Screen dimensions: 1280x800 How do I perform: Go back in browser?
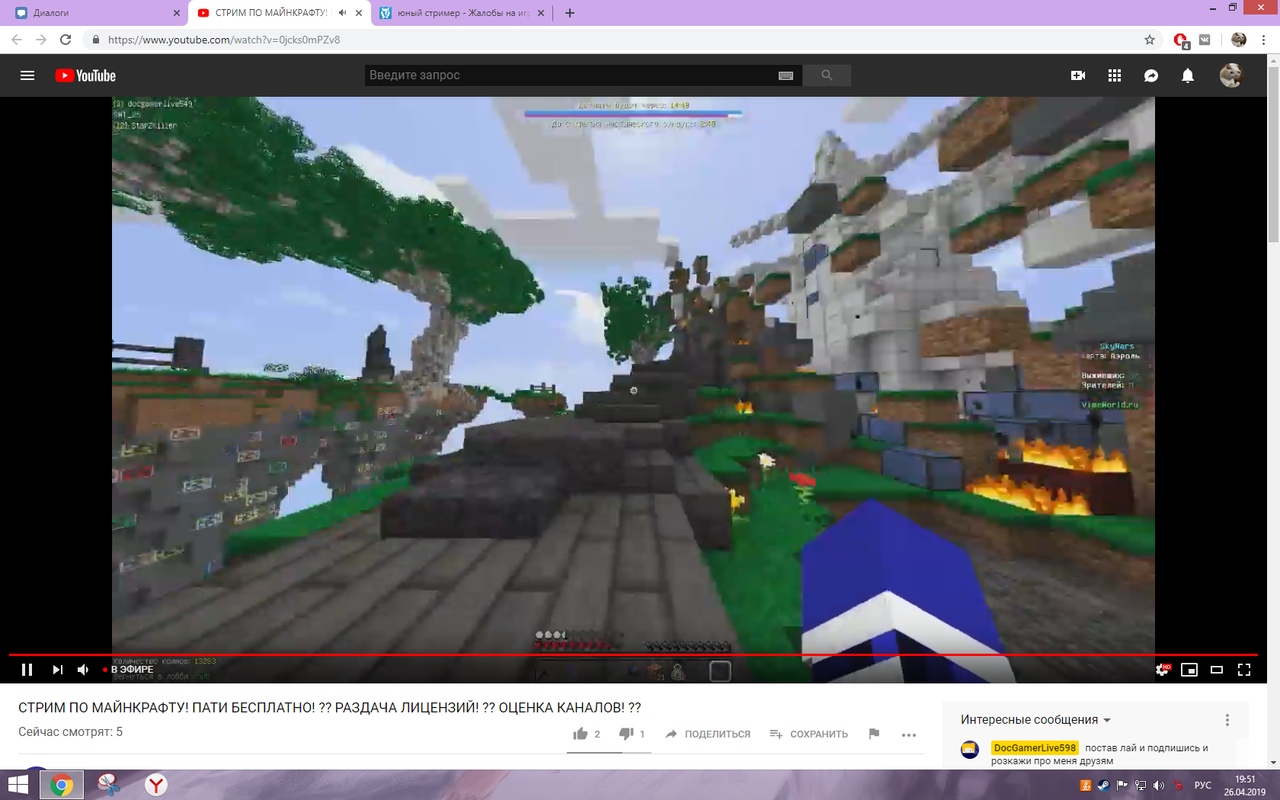point(17,40)
